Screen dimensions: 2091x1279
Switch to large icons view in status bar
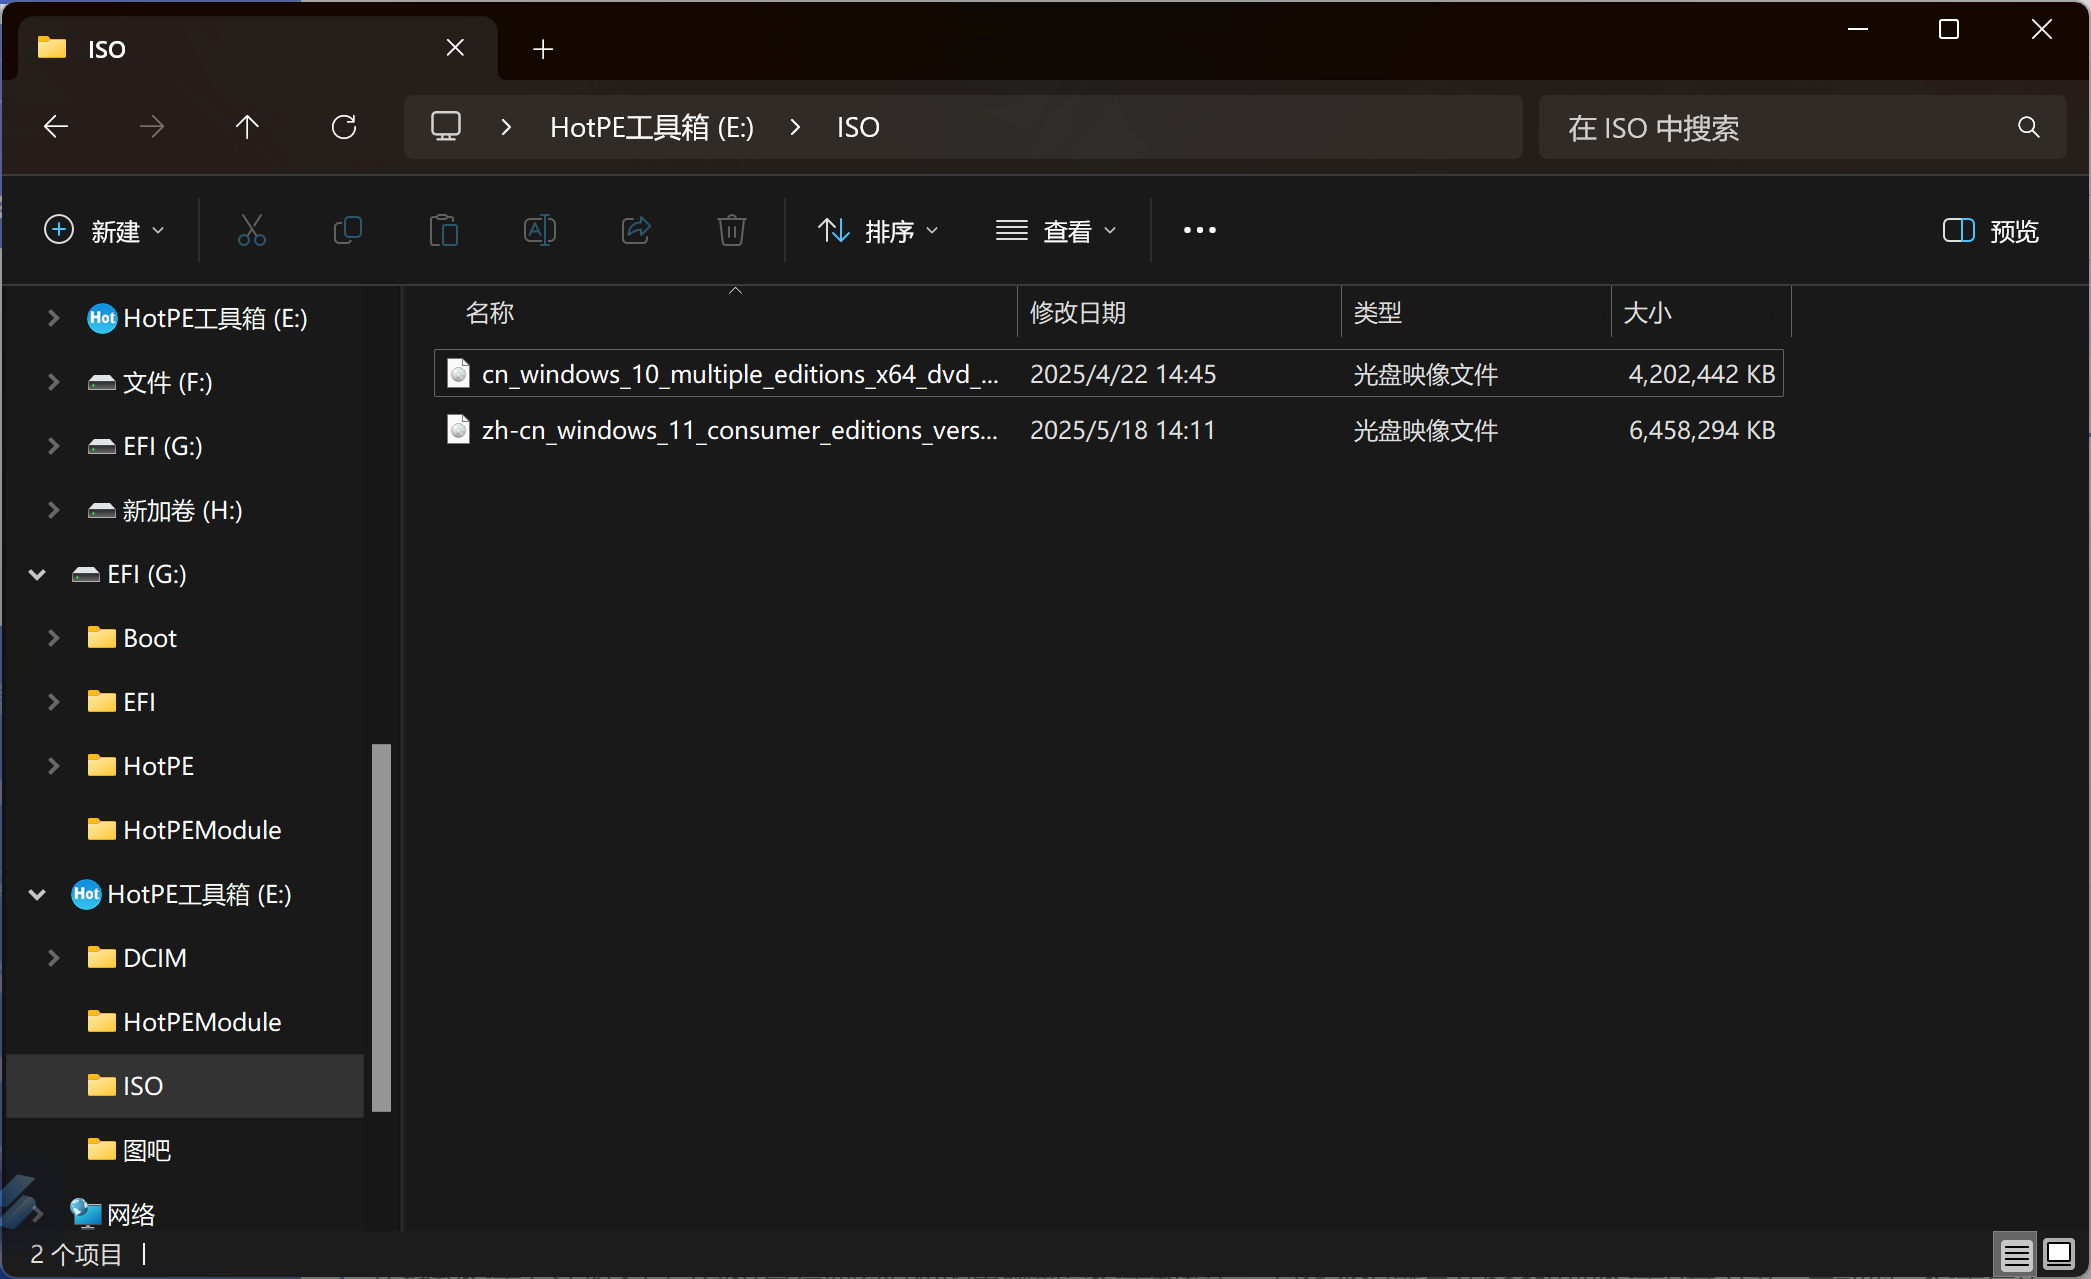click(2059, 1254)
